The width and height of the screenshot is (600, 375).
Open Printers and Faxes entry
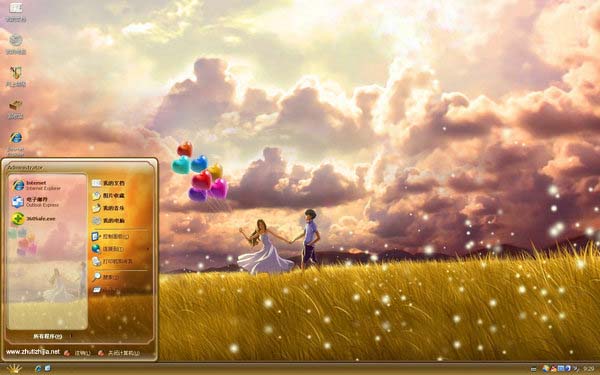tap(112, 262)
